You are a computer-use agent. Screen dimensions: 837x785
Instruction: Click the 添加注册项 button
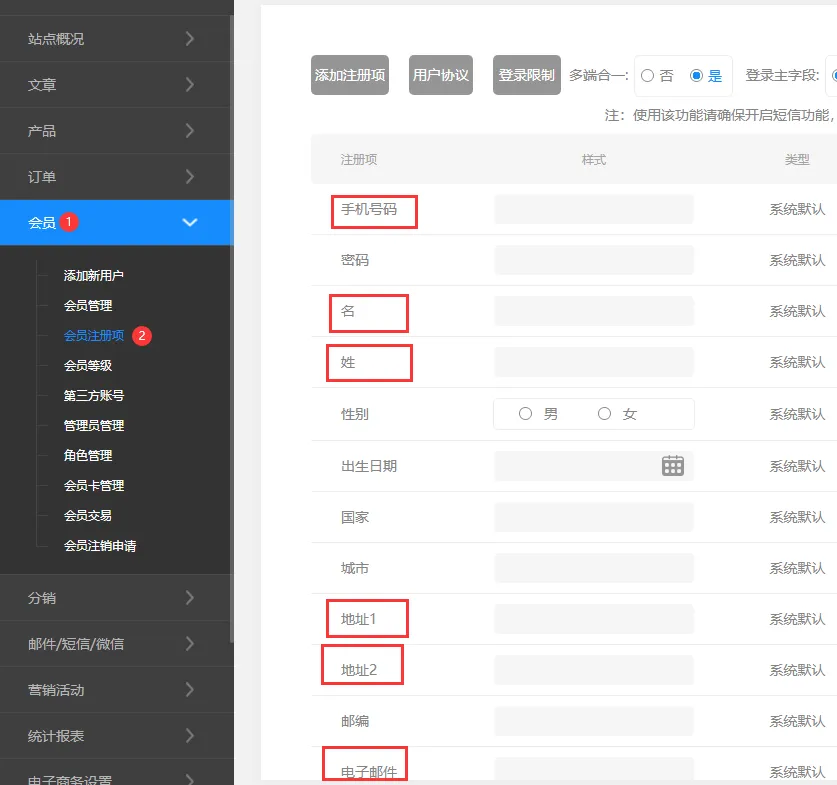click(x=350, y=75)
